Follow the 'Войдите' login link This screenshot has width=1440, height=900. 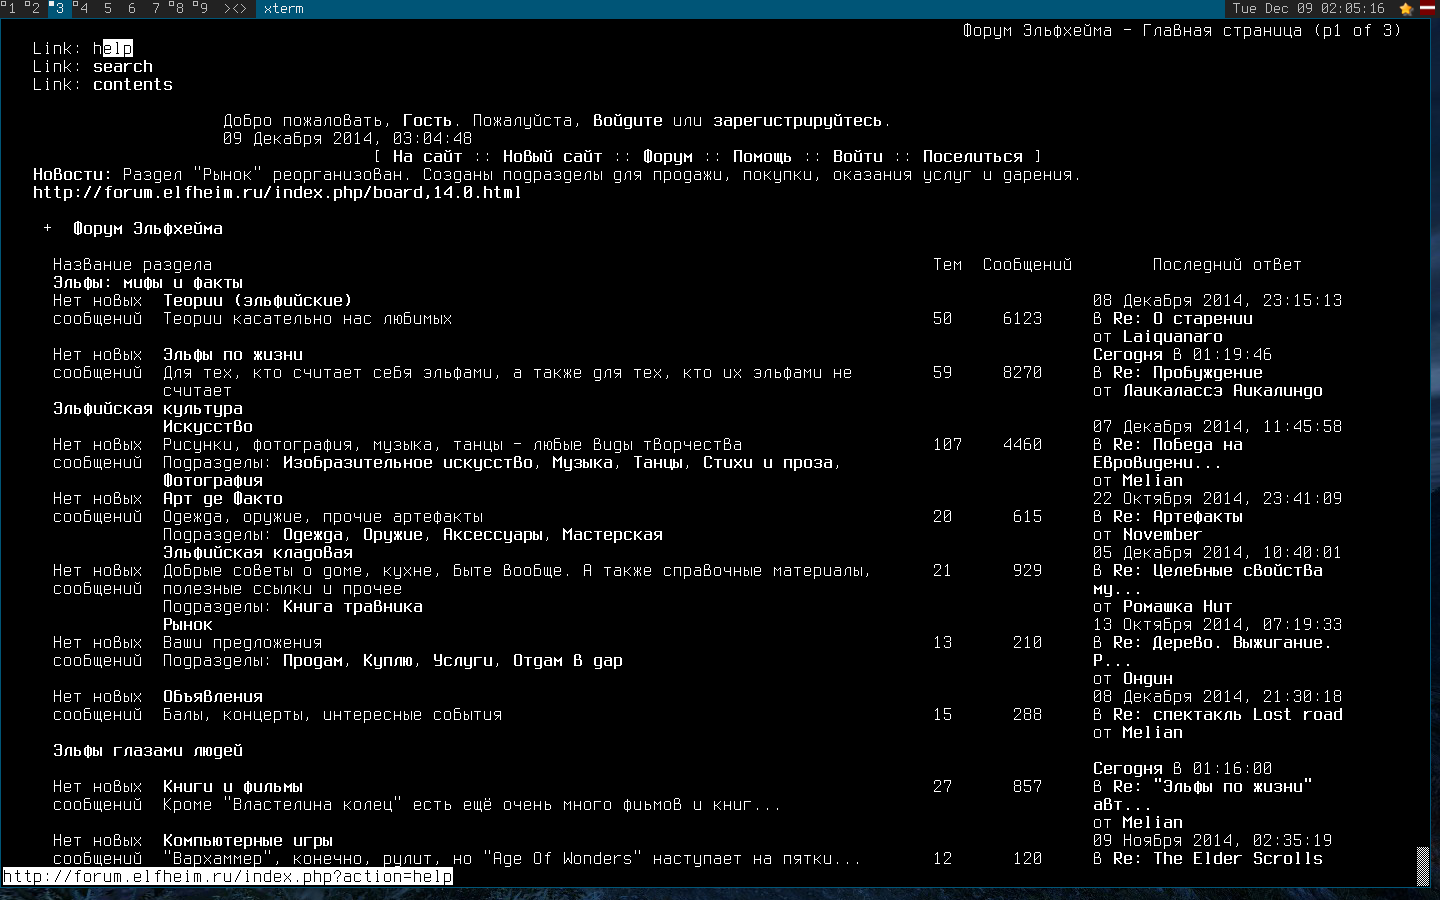coord(628,120)
